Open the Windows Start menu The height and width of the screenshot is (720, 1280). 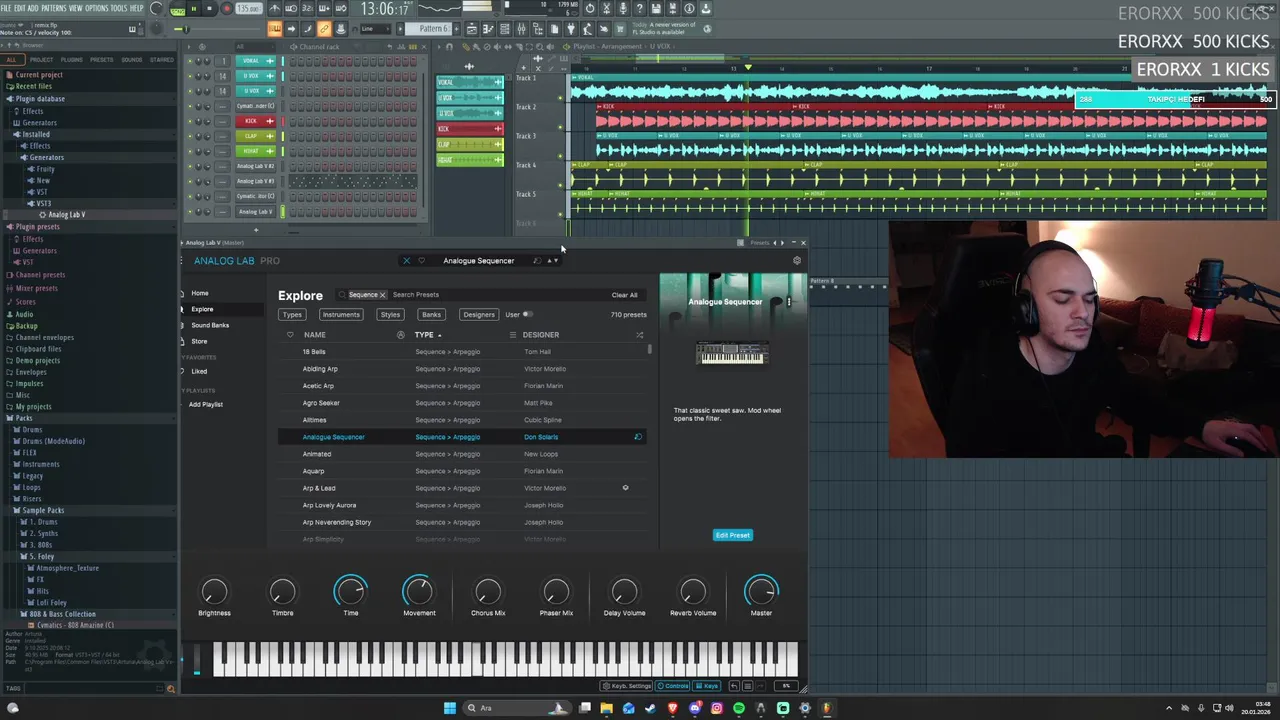[449, 708]
